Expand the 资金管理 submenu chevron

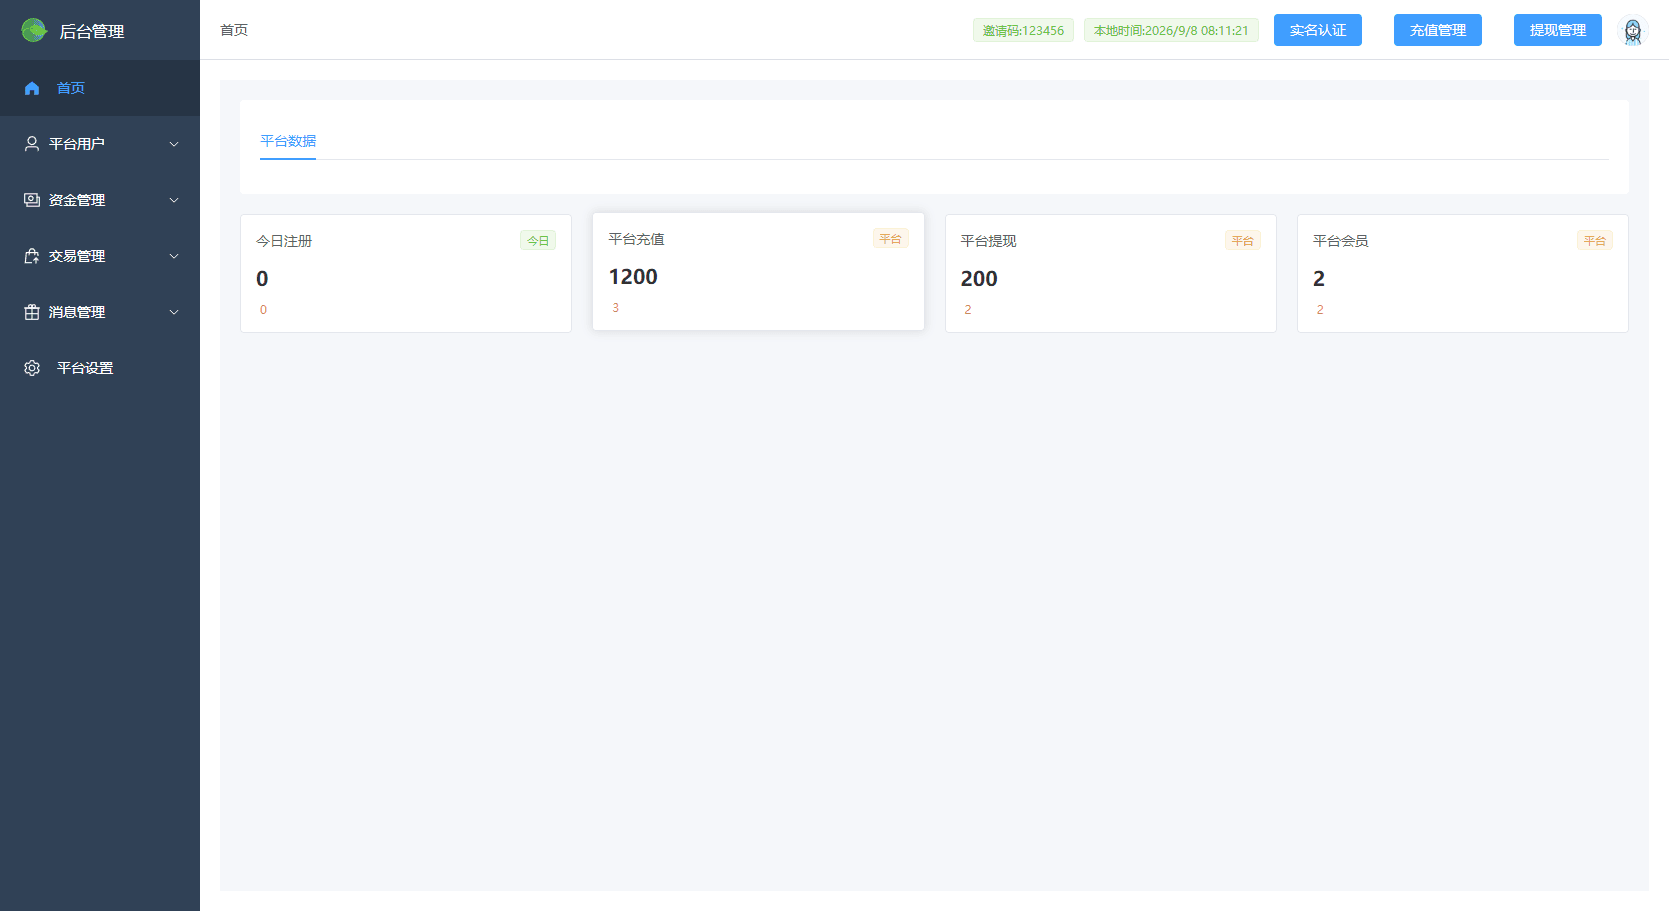(174, 200)
